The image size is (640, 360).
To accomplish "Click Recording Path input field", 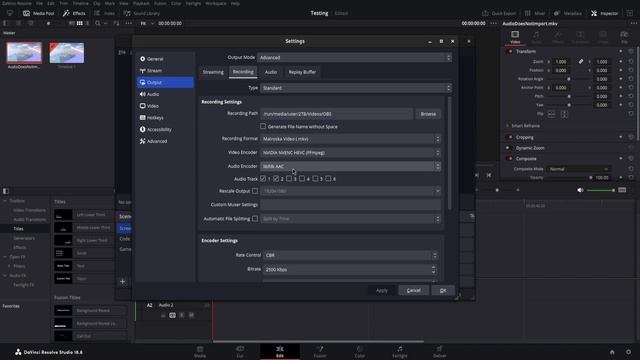I will [x=337, y=114].
